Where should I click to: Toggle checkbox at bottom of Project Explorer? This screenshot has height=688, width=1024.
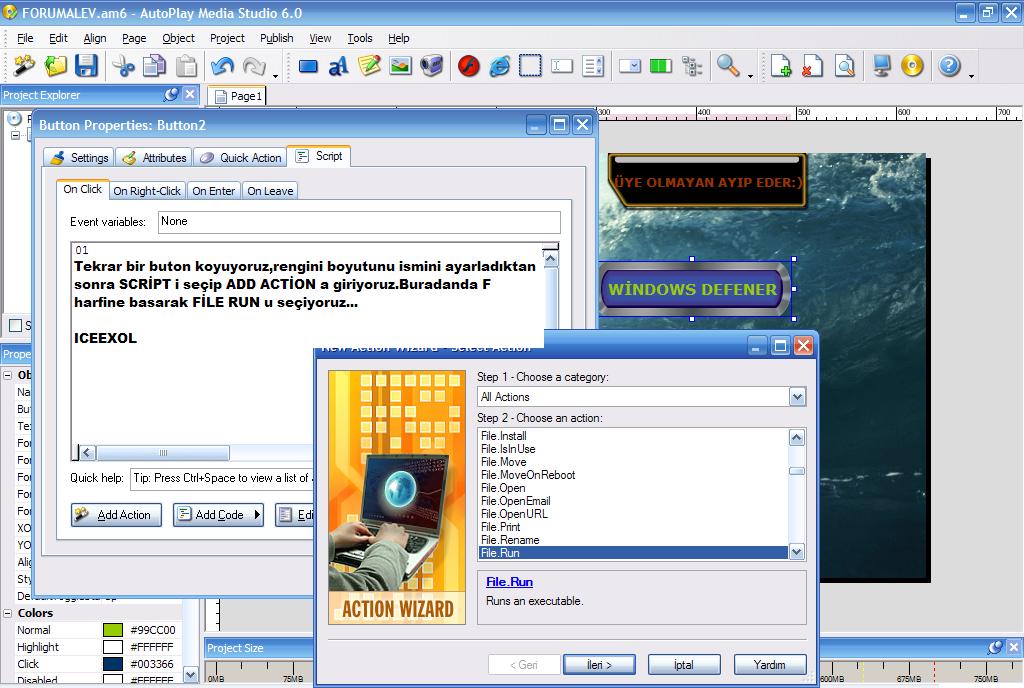coord(15,325)
